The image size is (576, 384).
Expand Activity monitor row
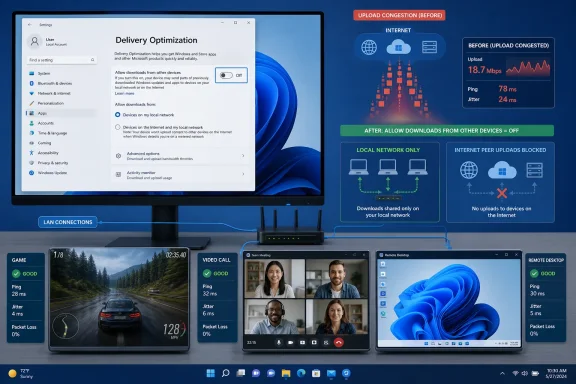point(180,175)
